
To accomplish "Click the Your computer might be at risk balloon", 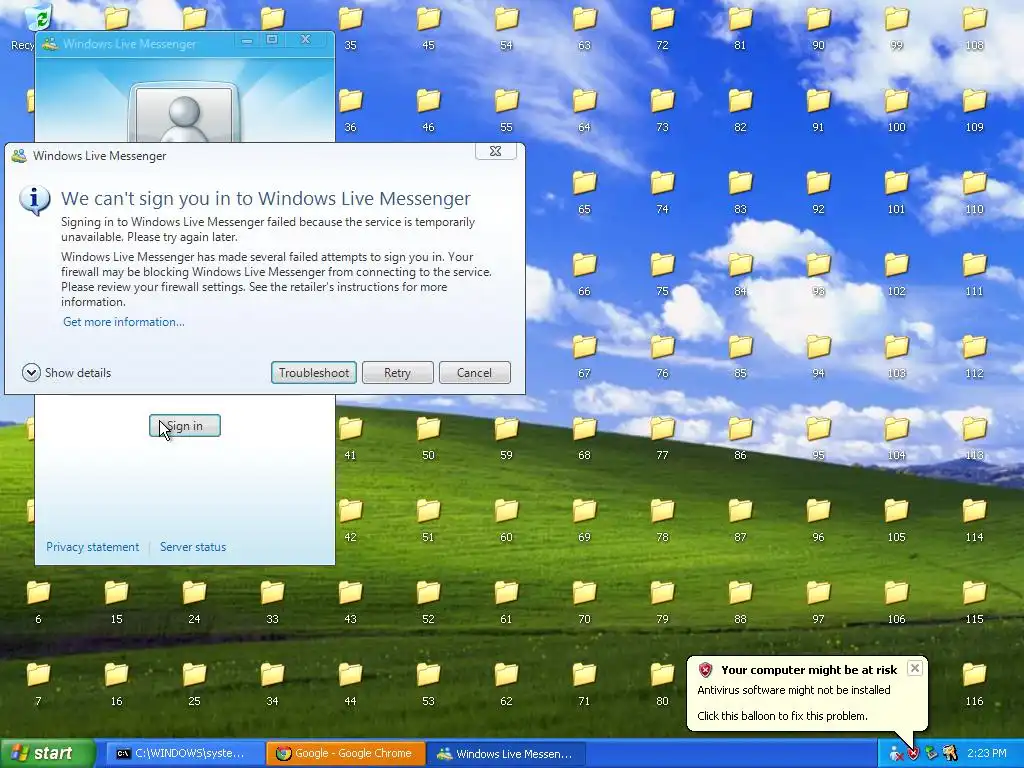I will click(807, 694).
